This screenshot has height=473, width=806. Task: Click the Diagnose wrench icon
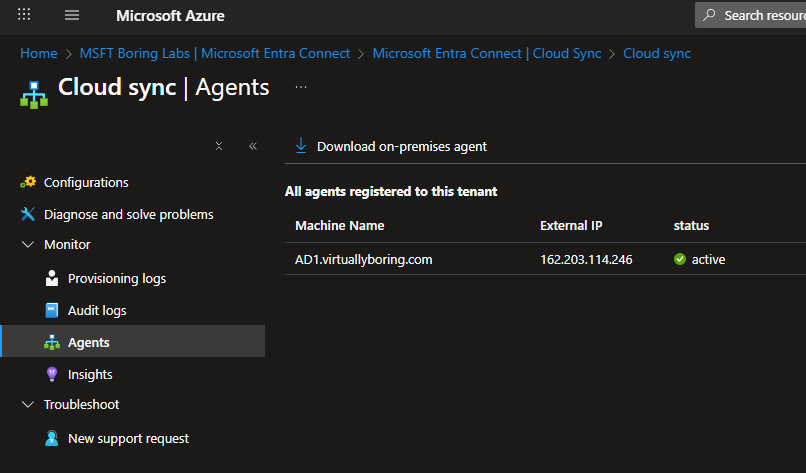(28, 214)
